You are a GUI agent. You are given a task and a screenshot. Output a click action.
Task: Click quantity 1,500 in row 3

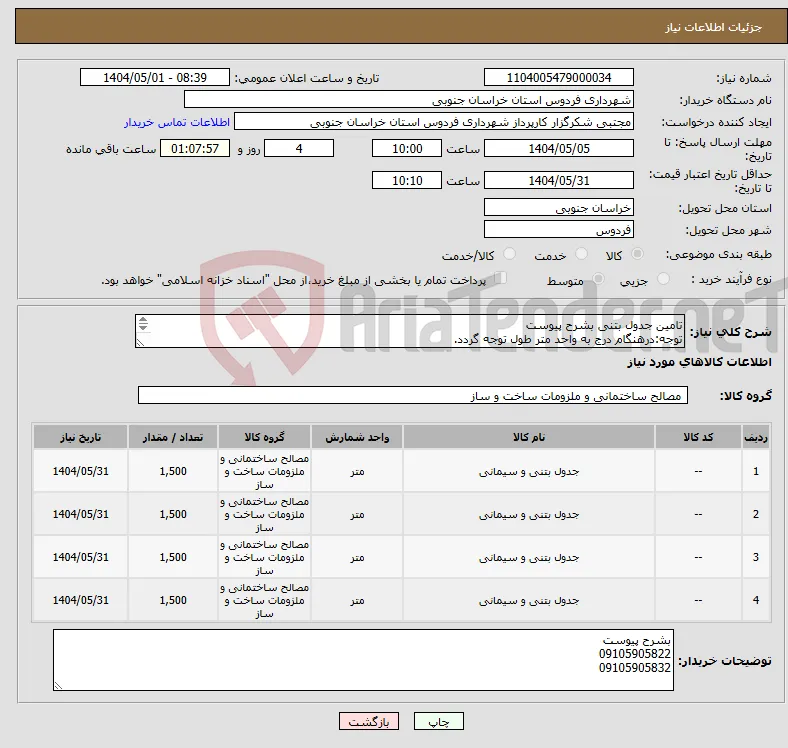(x=173, y=557)
